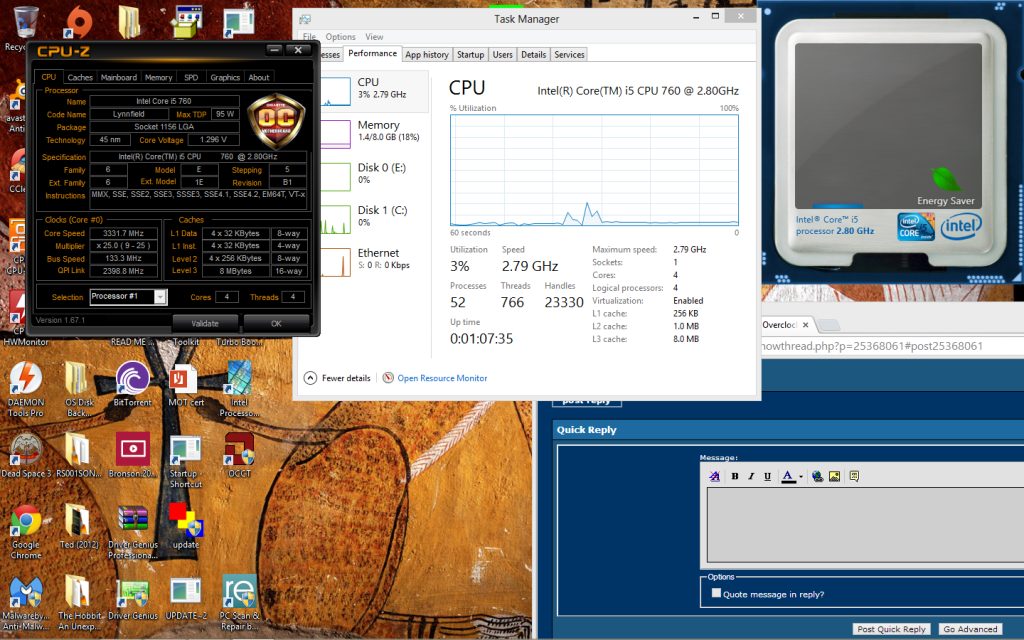Click the Insert Image icon
The height and width of the screenshot is (640, 1024).
[834, 476]
